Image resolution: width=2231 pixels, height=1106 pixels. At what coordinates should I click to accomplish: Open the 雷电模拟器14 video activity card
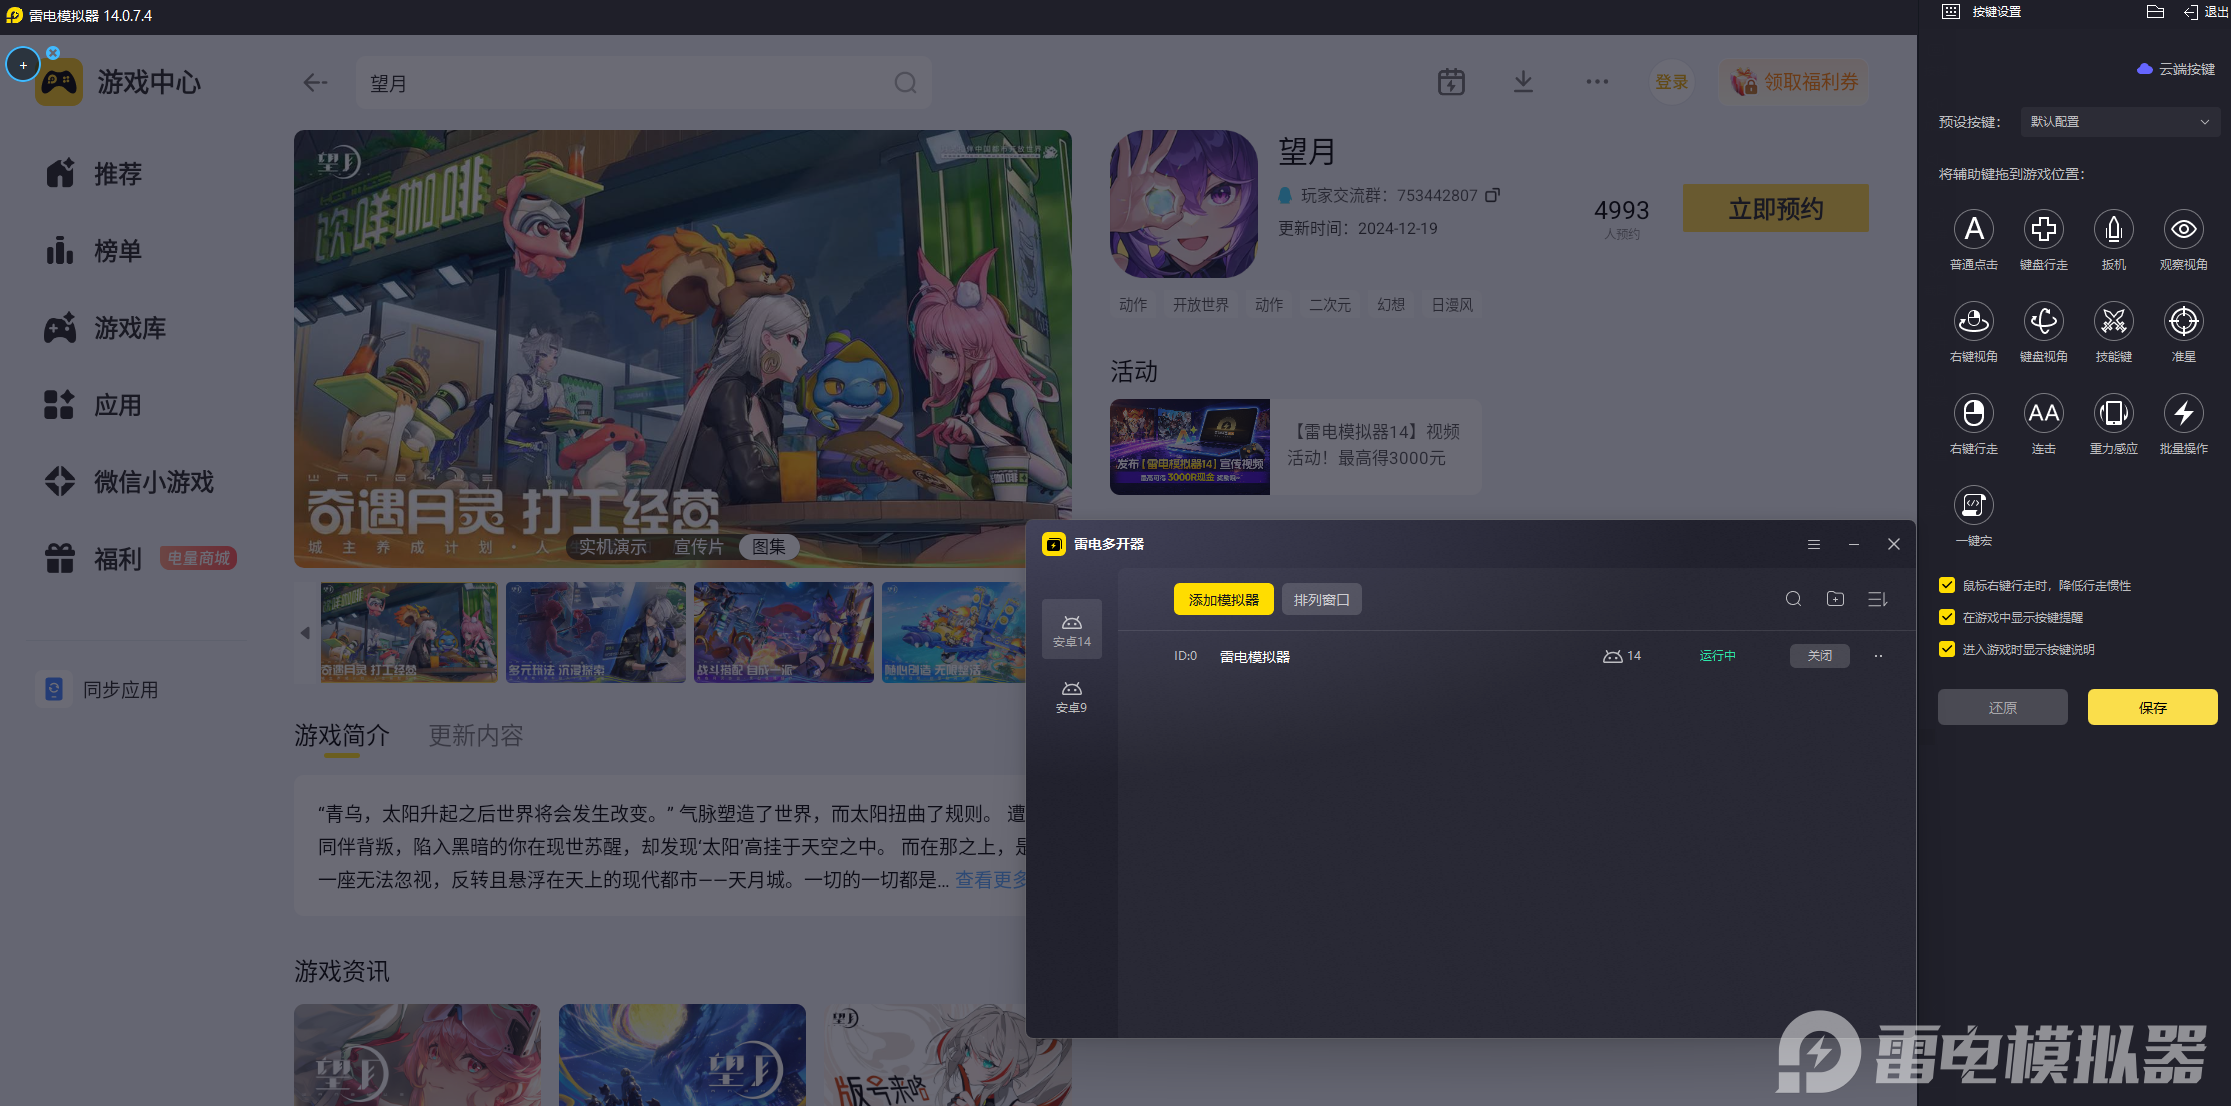[1294, 447]
